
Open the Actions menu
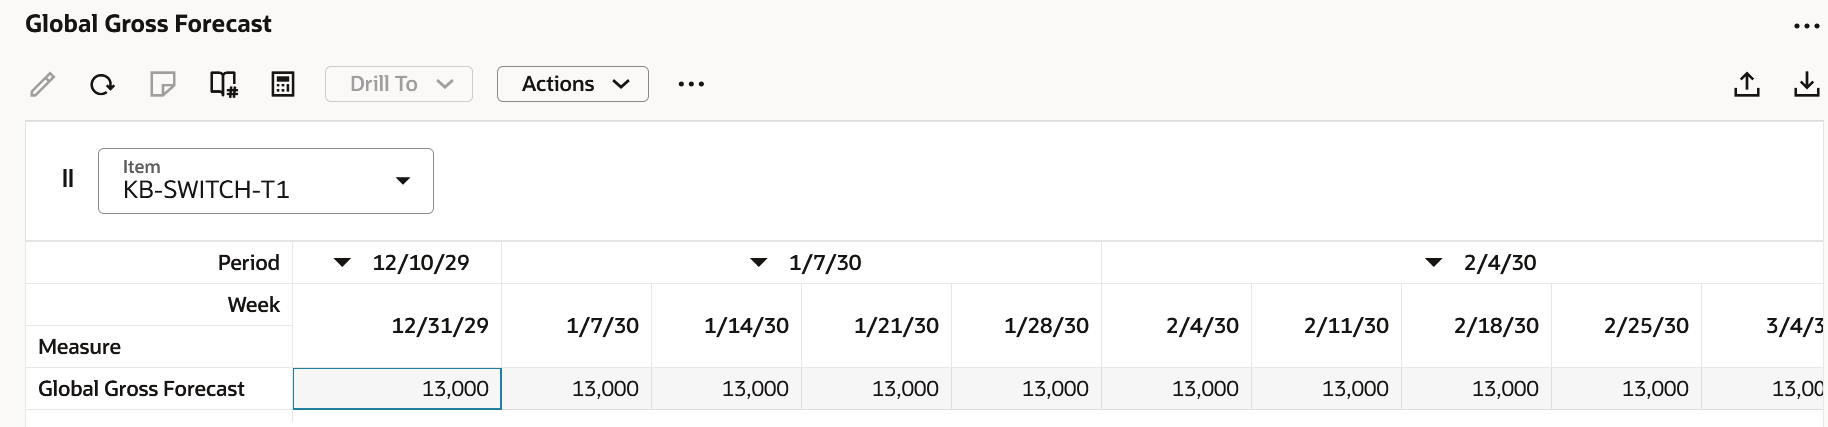point(573,84)
